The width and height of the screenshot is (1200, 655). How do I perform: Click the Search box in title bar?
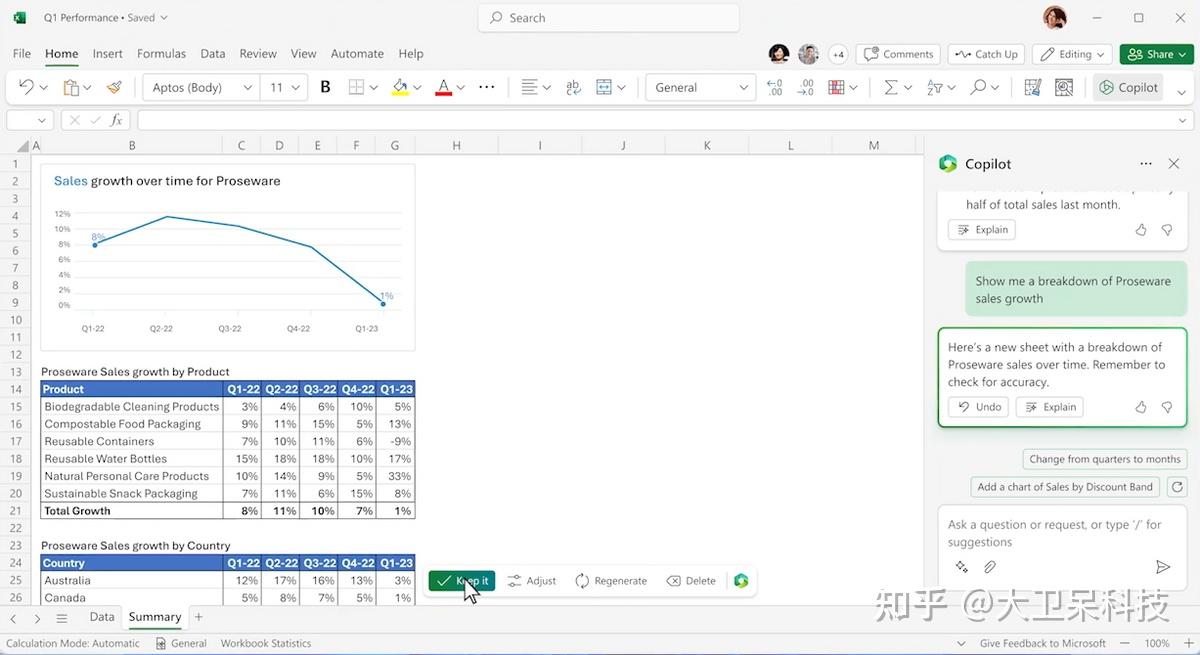tap(609, 18)
